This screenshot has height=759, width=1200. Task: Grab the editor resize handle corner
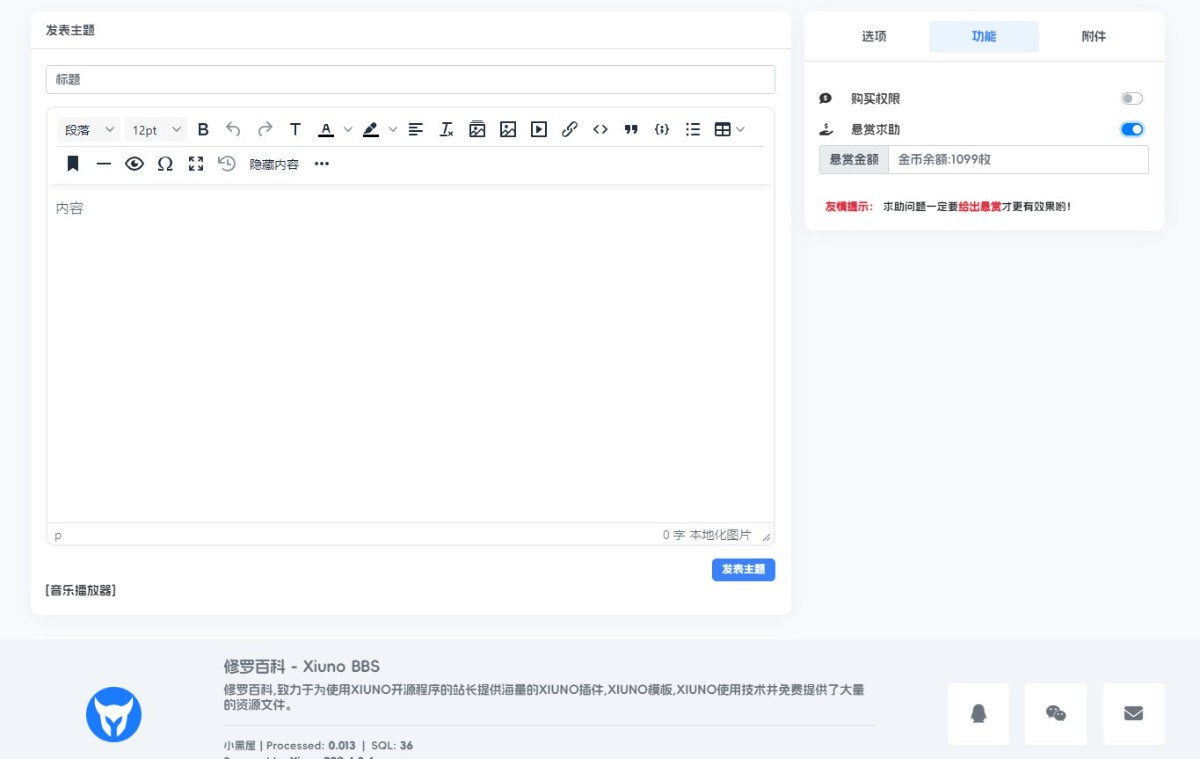pyautogui.click(x=766, y=536)
